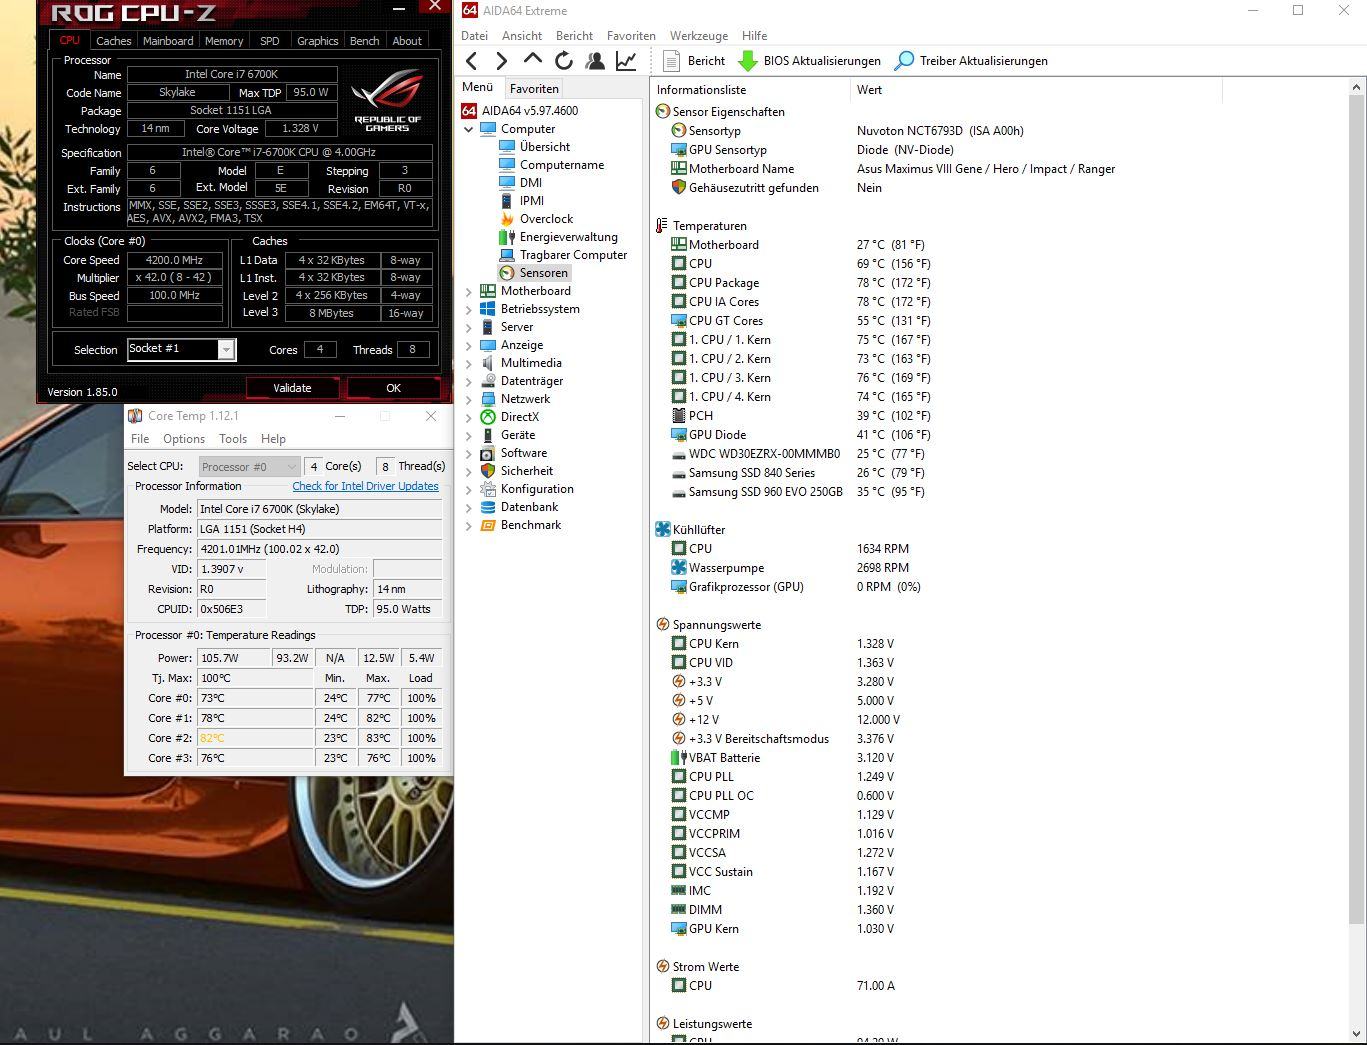Open the Favoriten menu in AIDA64 menu bar
Image resolution: width=1367 pixels, height=1045 pixels.
(x=631, y=35)
